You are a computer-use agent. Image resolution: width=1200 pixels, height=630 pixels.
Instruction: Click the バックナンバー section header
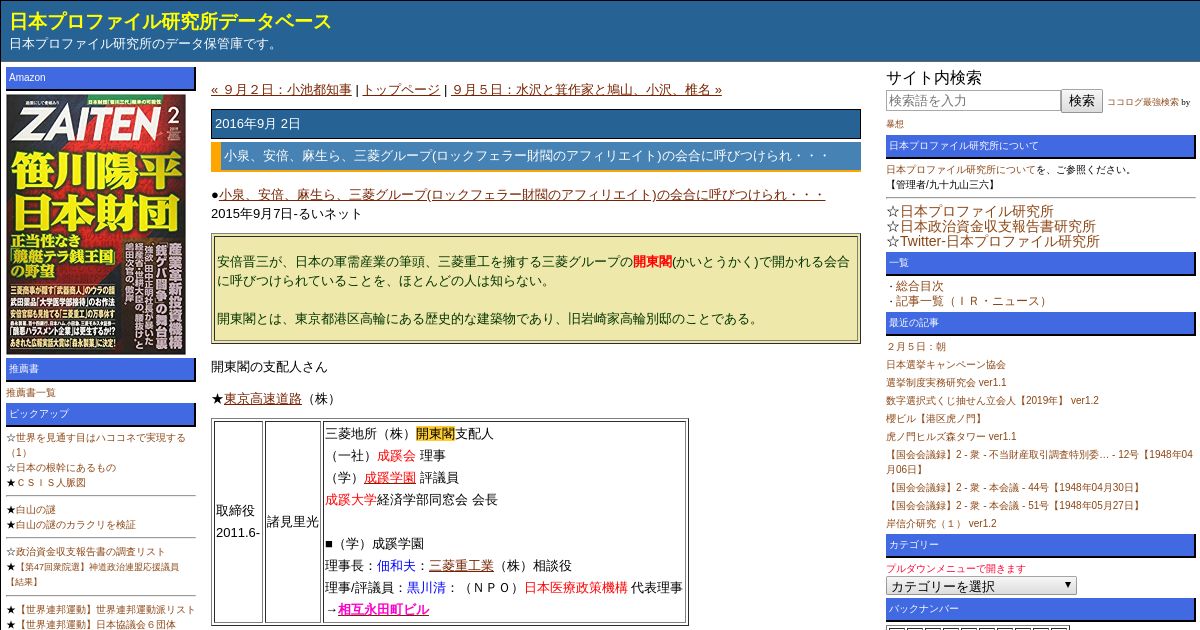click(1040, 609)
